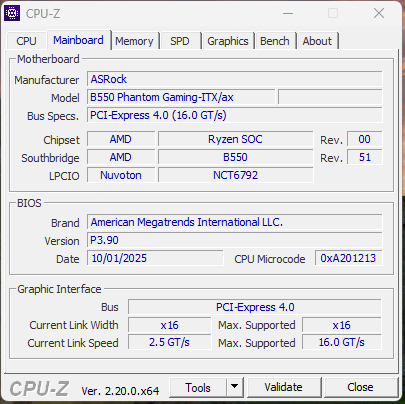Click the NCT6792 LPCIO field

coord(236,175)
